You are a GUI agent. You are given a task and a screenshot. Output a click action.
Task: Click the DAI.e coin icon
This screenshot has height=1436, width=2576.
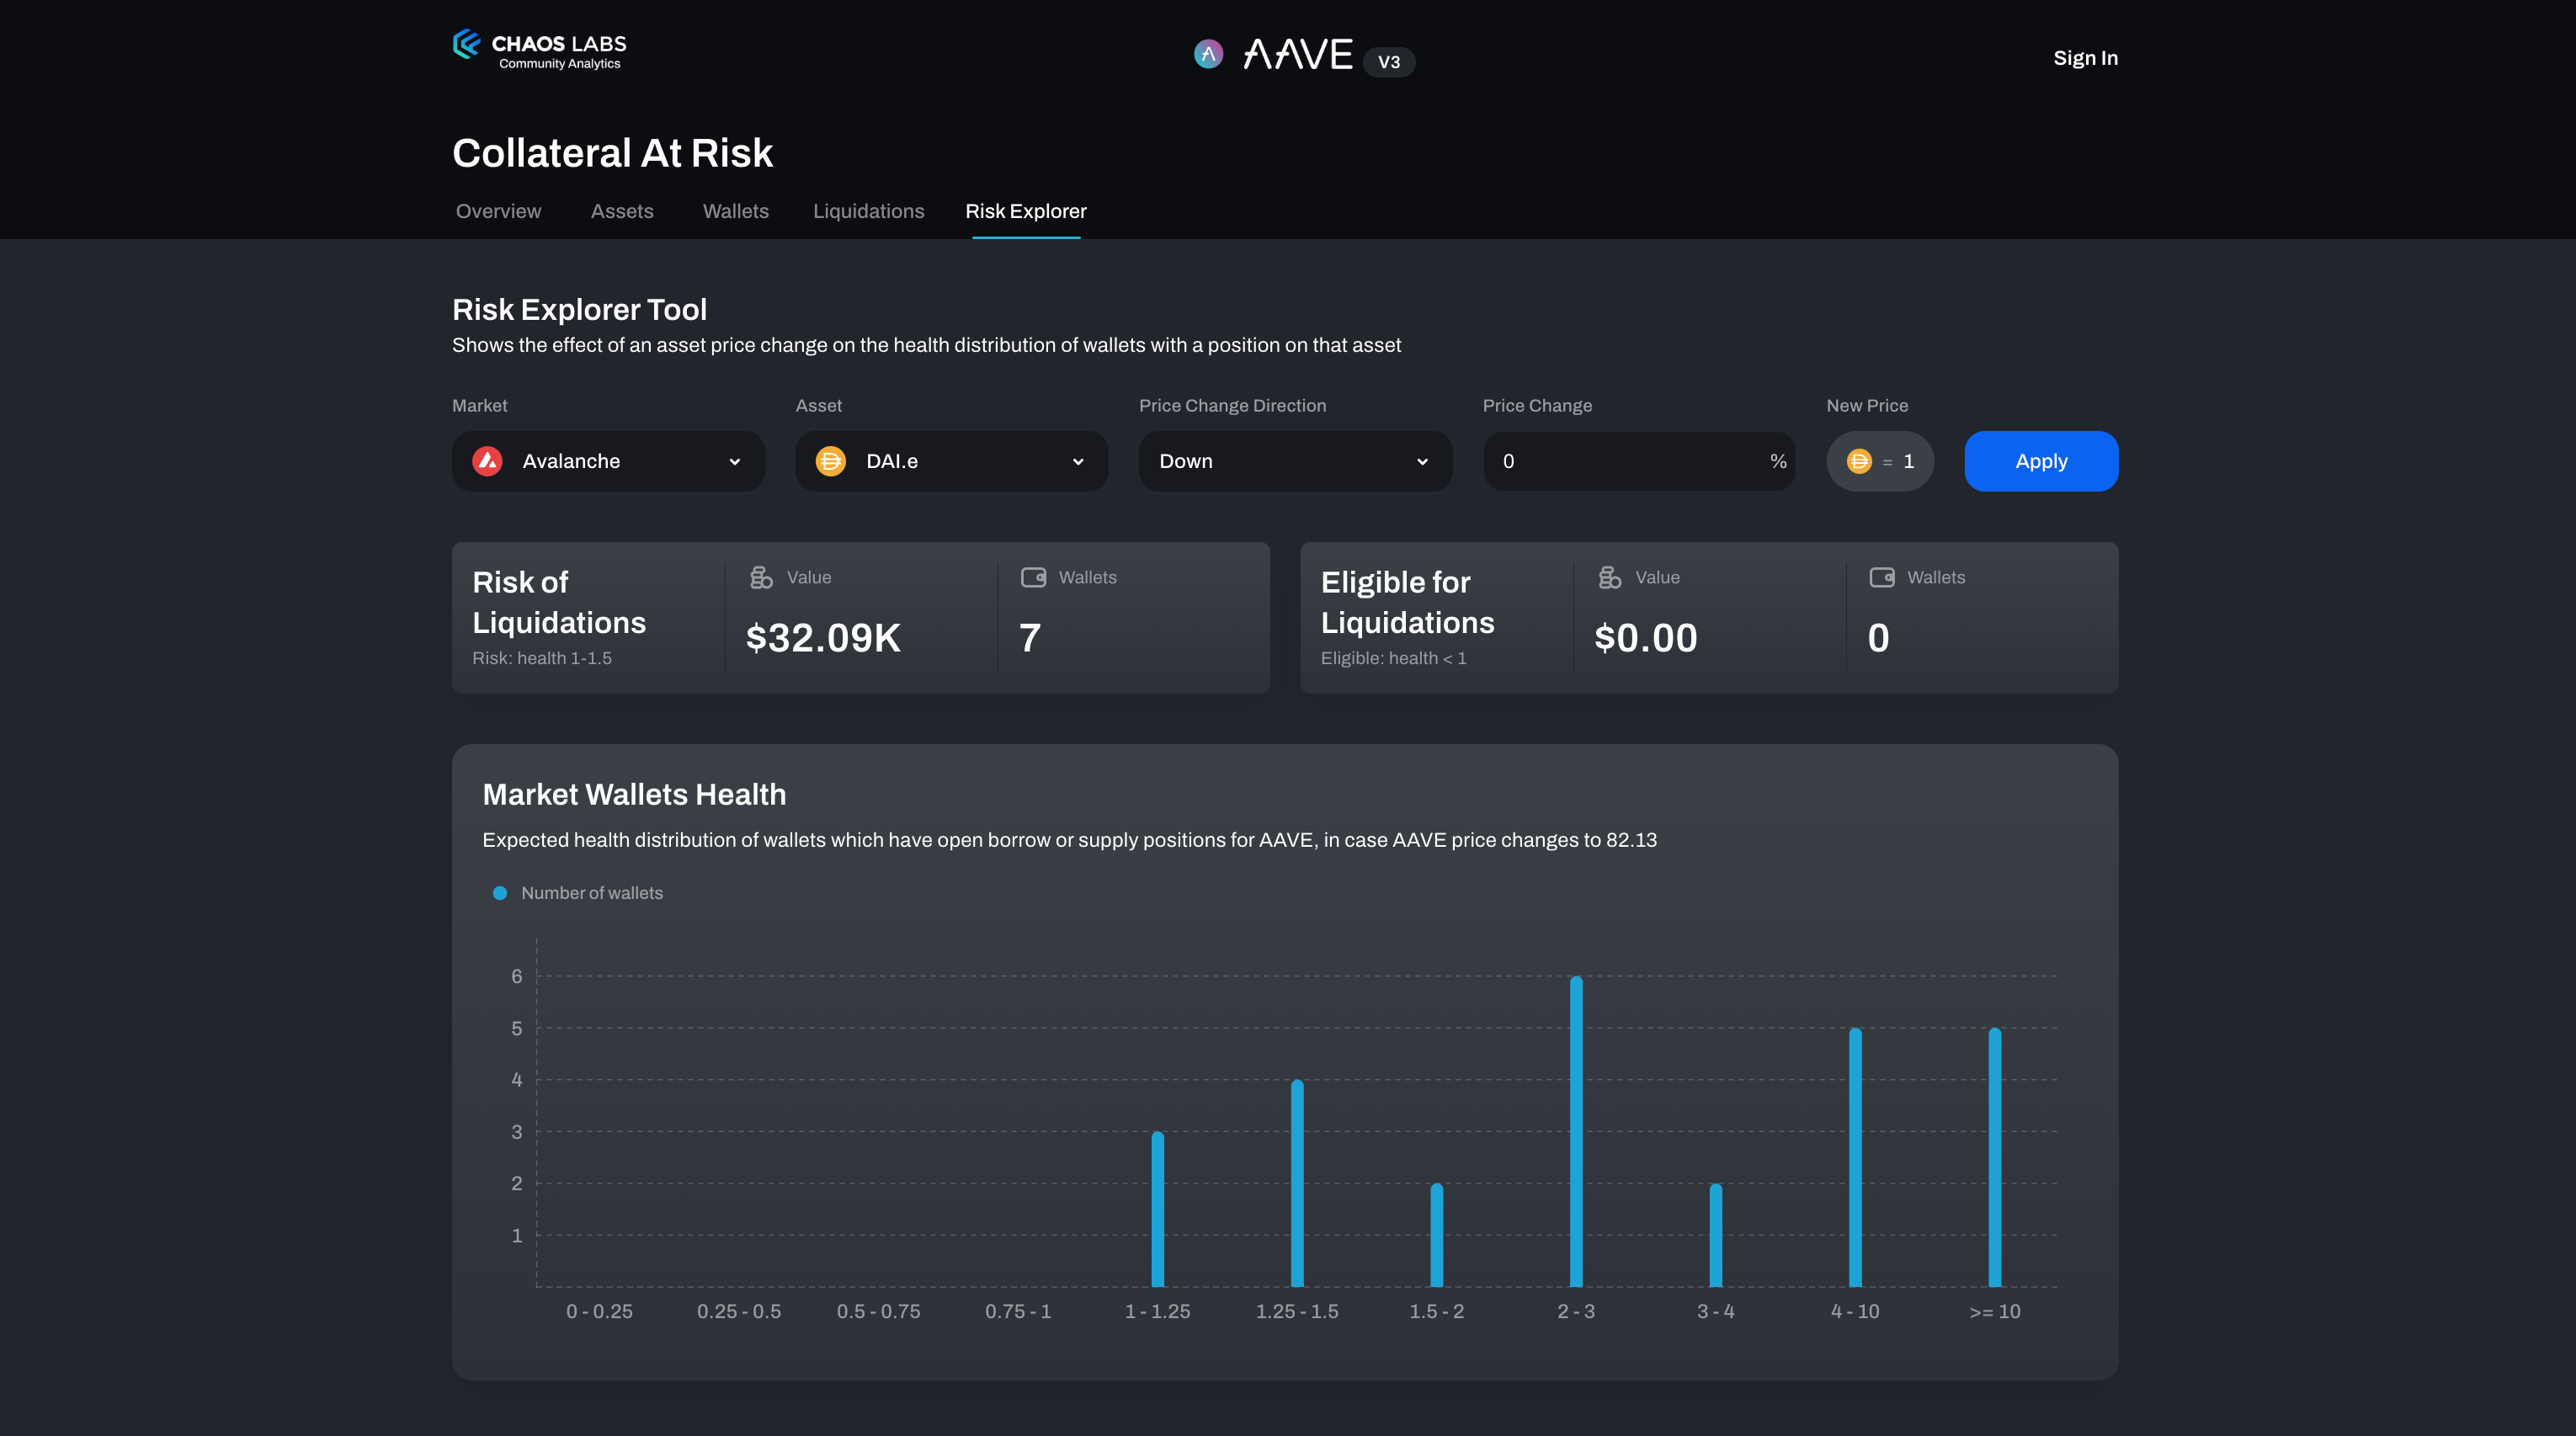(831, 461)
